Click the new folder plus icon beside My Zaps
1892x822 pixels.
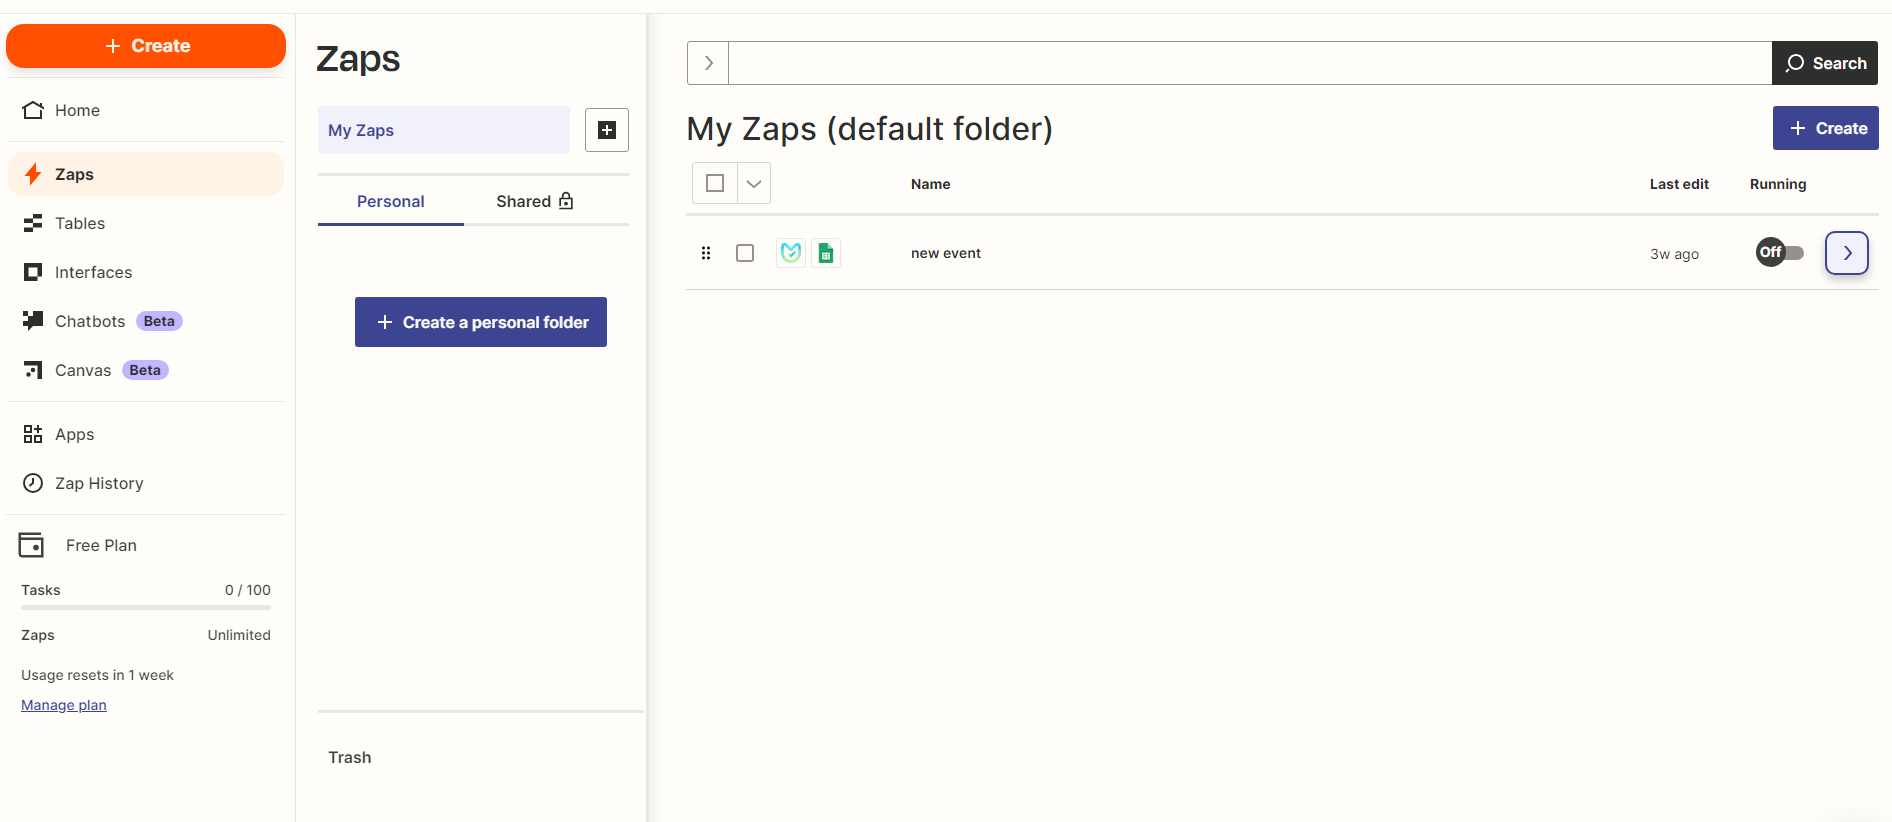tap(606, 130)
